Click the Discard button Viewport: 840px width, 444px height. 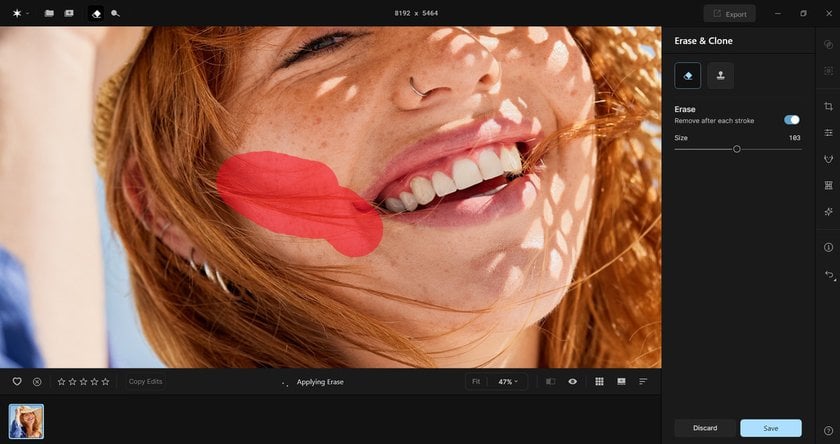pyautogui.click(x=704, y=428)
